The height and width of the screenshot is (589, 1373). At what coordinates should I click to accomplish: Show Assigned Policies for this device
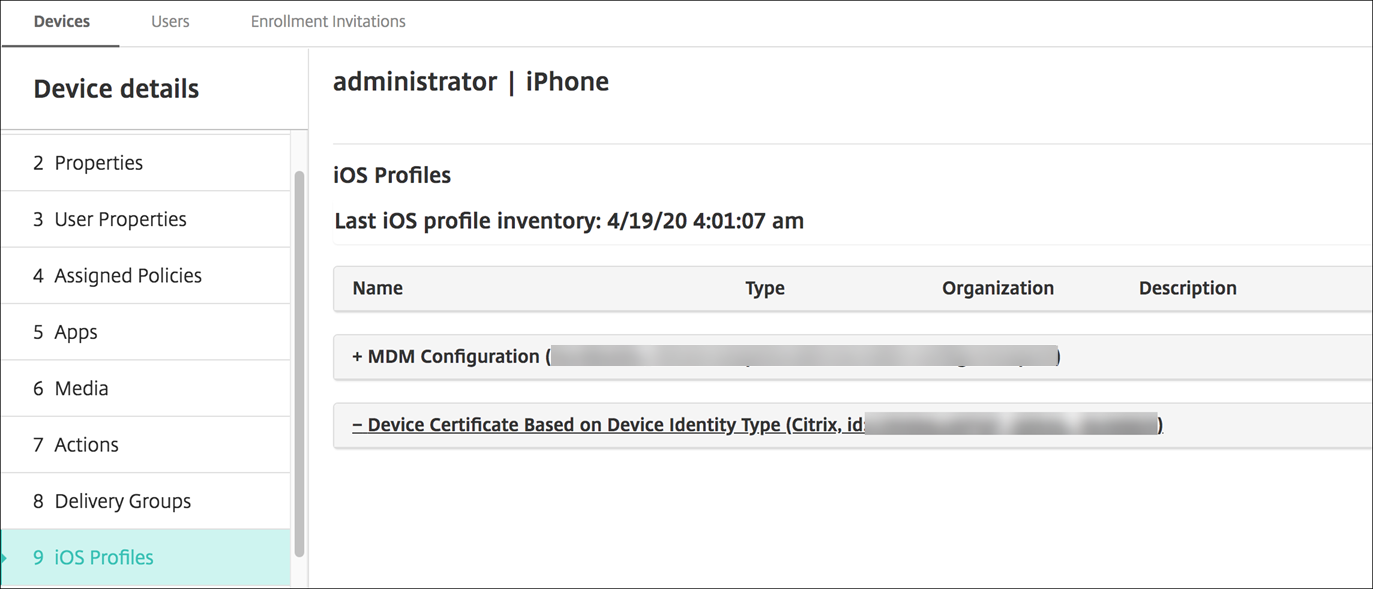tap(127, 276)
